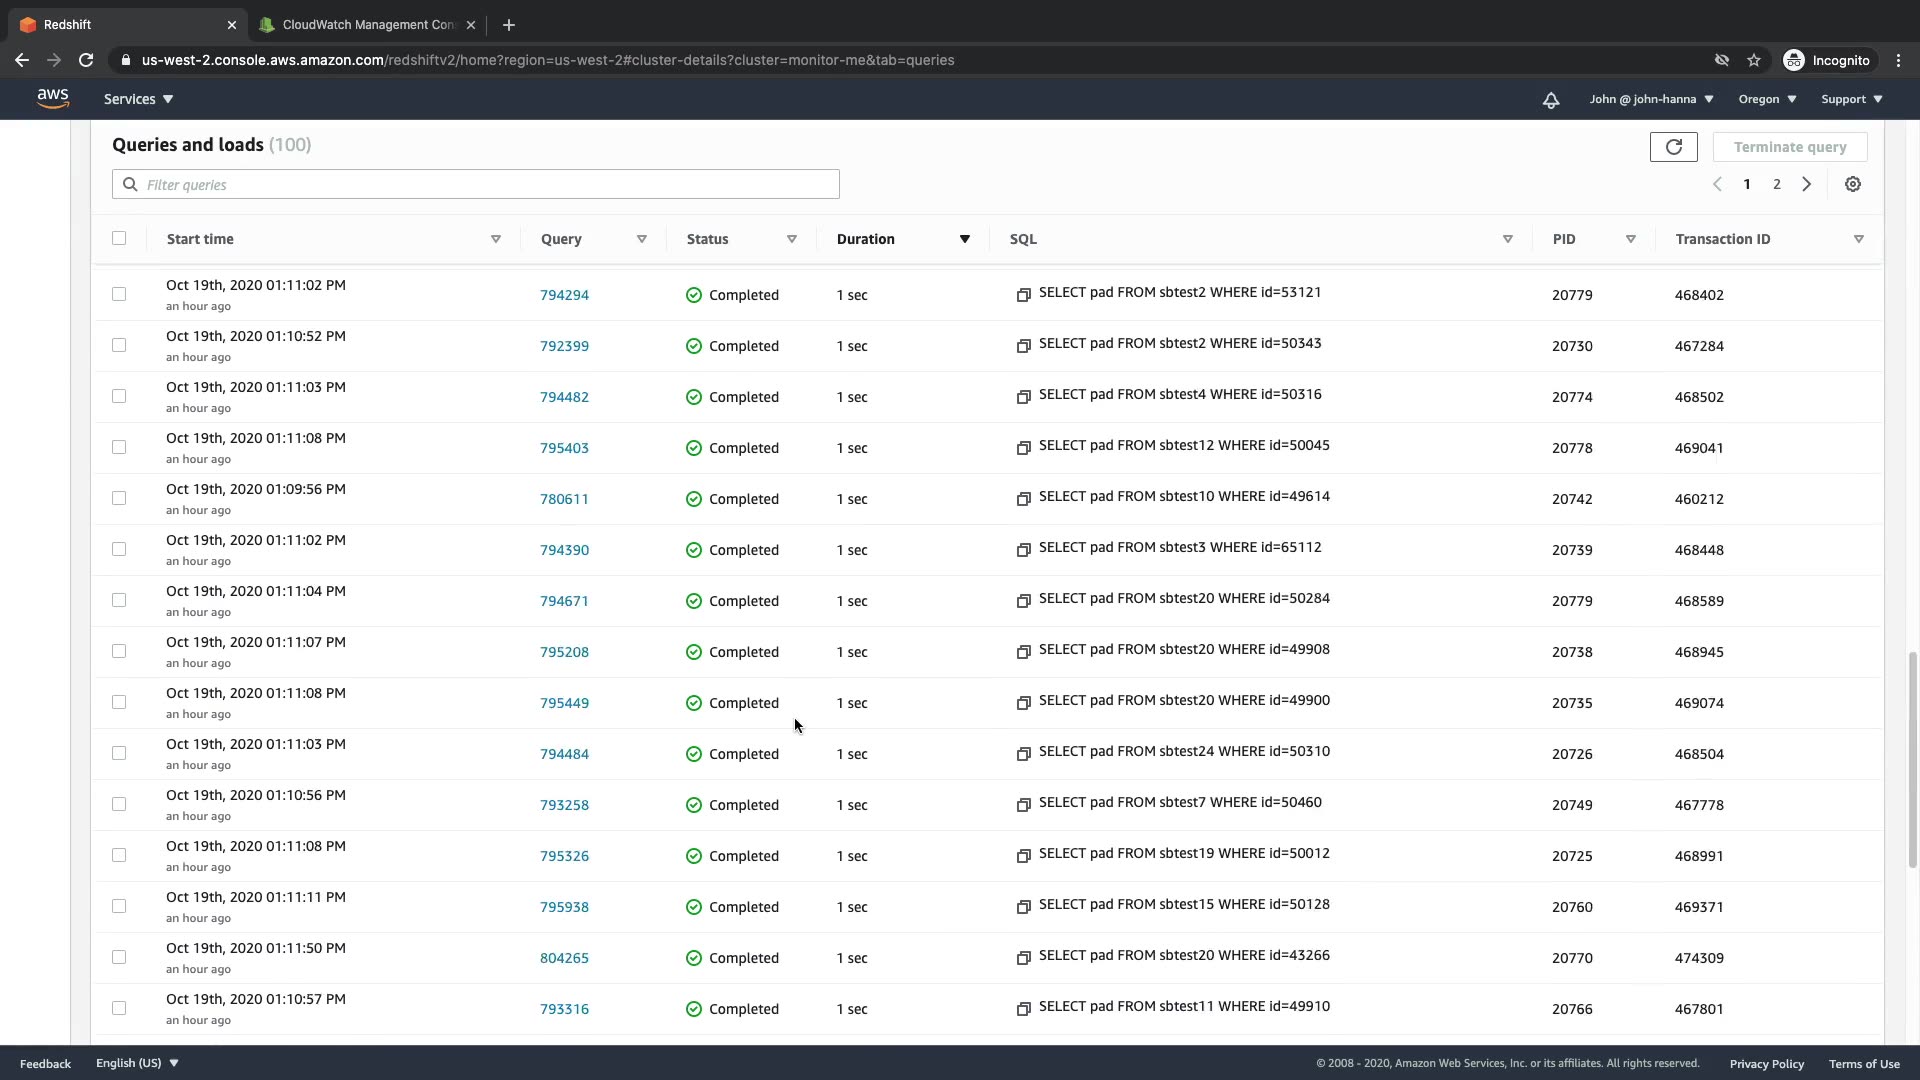1920x1080 pixels.
Task: Switch to CloudWatch Management Console tab
Action: click(x=366, y=25)
